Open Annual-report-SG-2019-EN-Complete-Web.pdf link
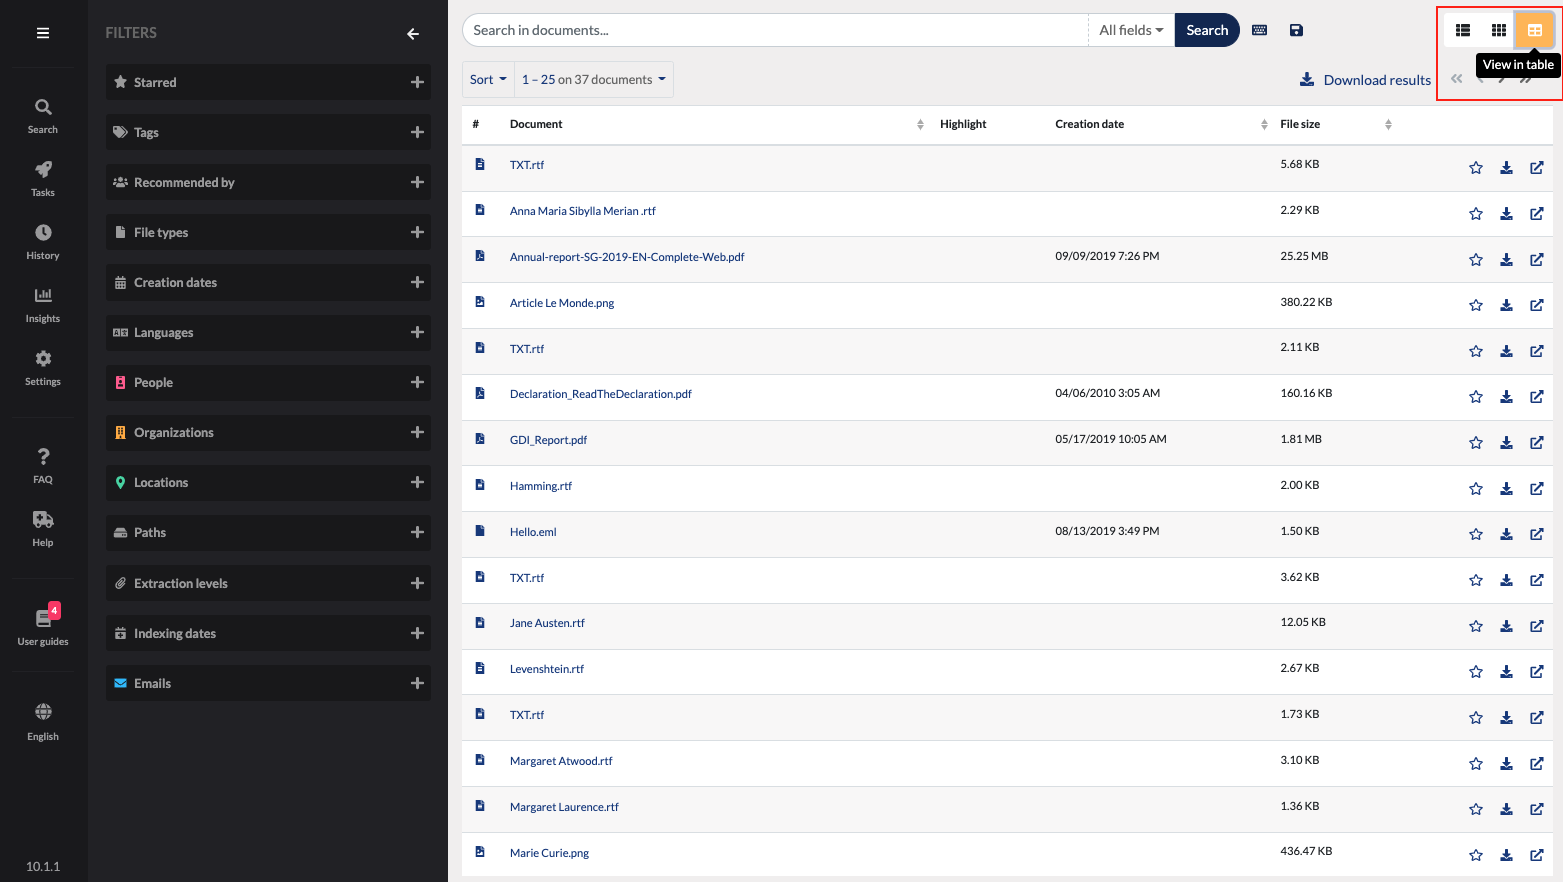 pyautogui.click(x=627, y=257)
